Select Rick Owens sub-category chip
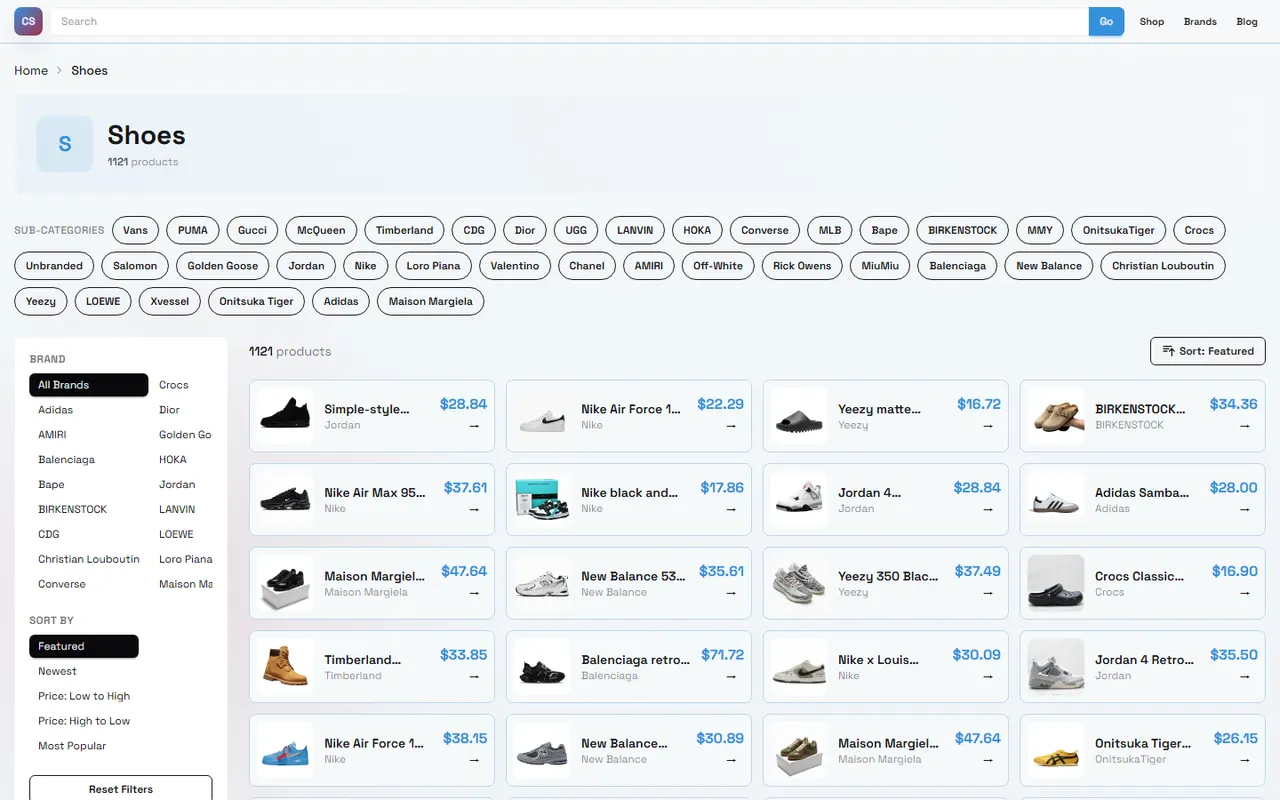Screen dimensions: 1280x800 pos(802,266)
